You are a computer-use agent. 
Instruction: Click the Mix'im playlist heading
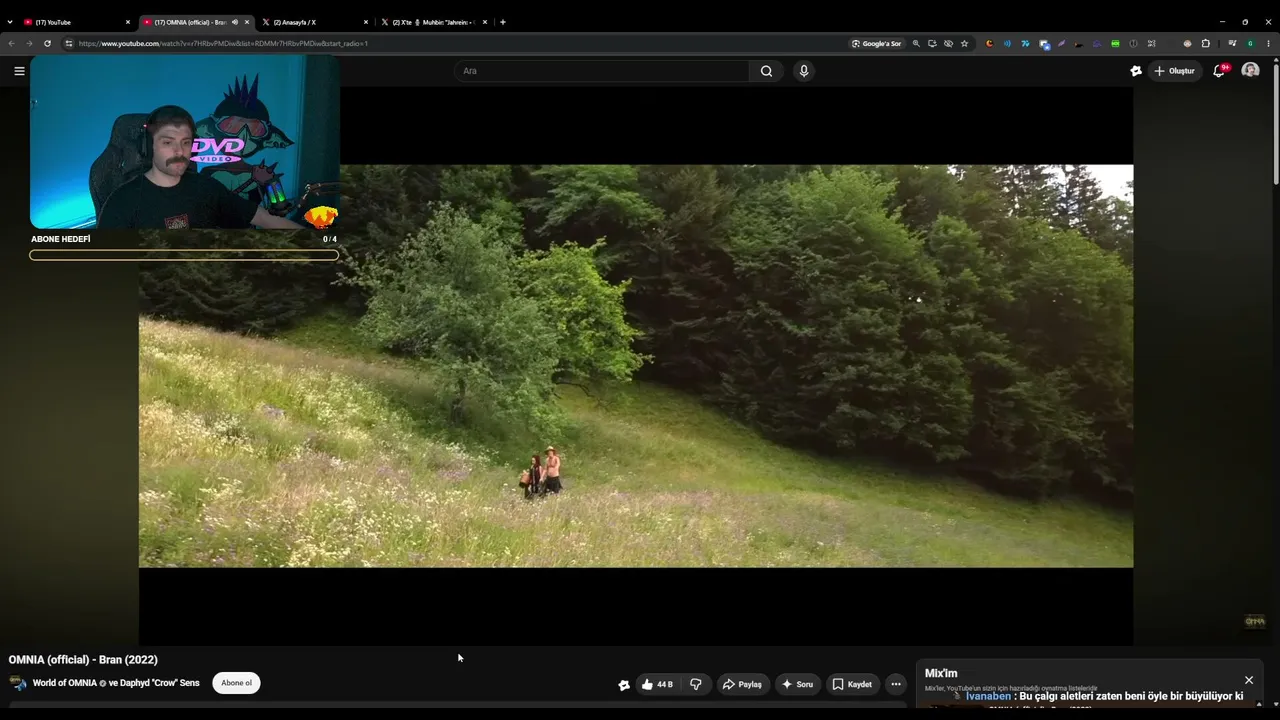coord(941,674)
